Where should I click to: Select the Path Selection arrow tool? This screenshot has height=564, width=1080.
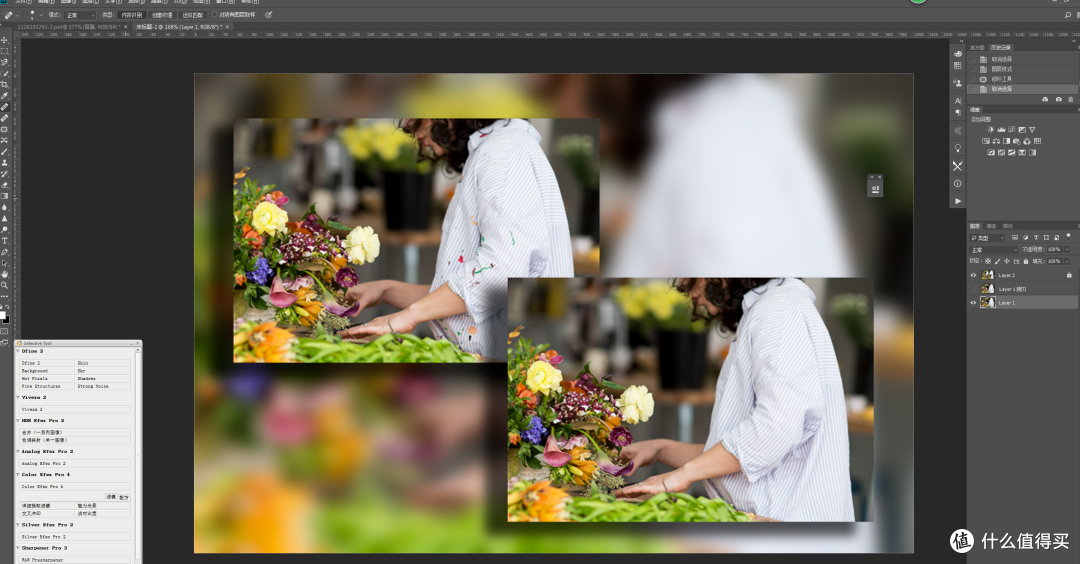click(x=4, y=262)
